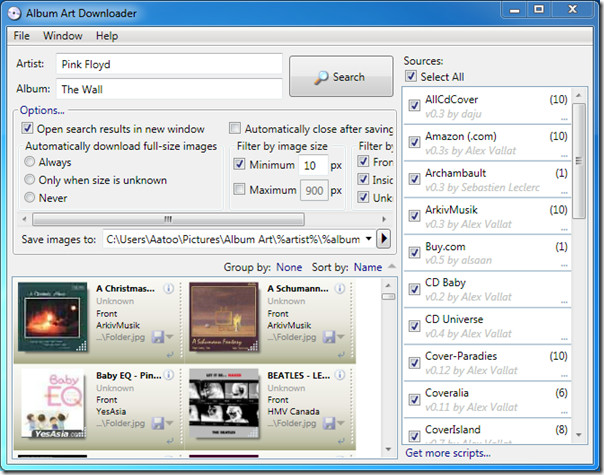The height and width of the screenshot is (475, 604).
Task: Open Amazon (.com) source options dots
Action: (x=564, y=156)
